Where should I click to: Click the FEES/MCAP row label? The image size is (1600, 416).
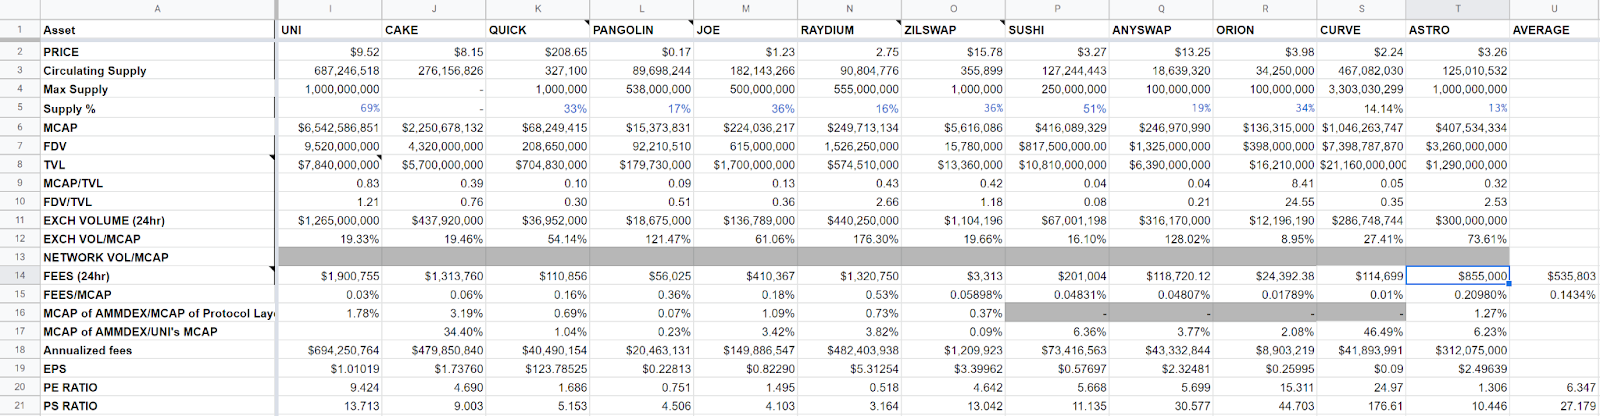157,295
